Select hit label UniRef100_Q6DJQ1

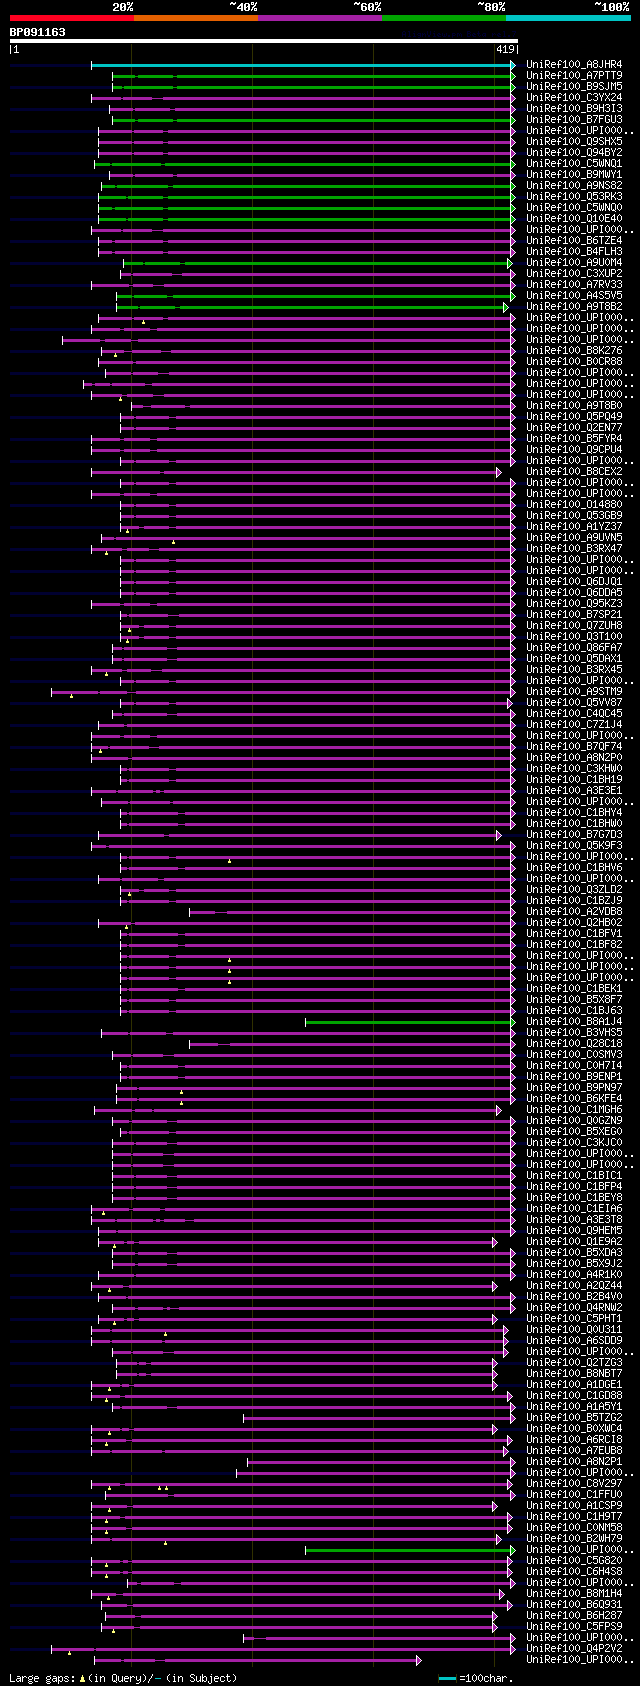click(574, 582)
